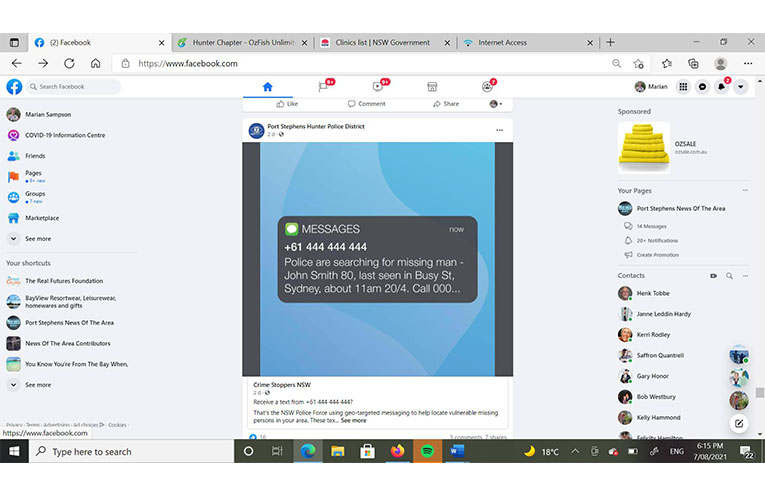Image resolution: width=765 pixels, height=496 pixels.
Task: Expand the account dropdown arrow
Action: [741, 87]
